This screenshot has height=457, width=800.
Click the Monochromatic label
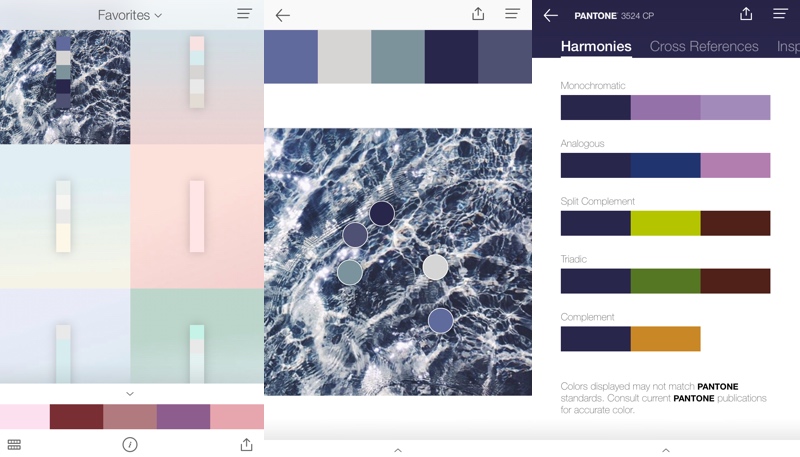click(593, 86)
